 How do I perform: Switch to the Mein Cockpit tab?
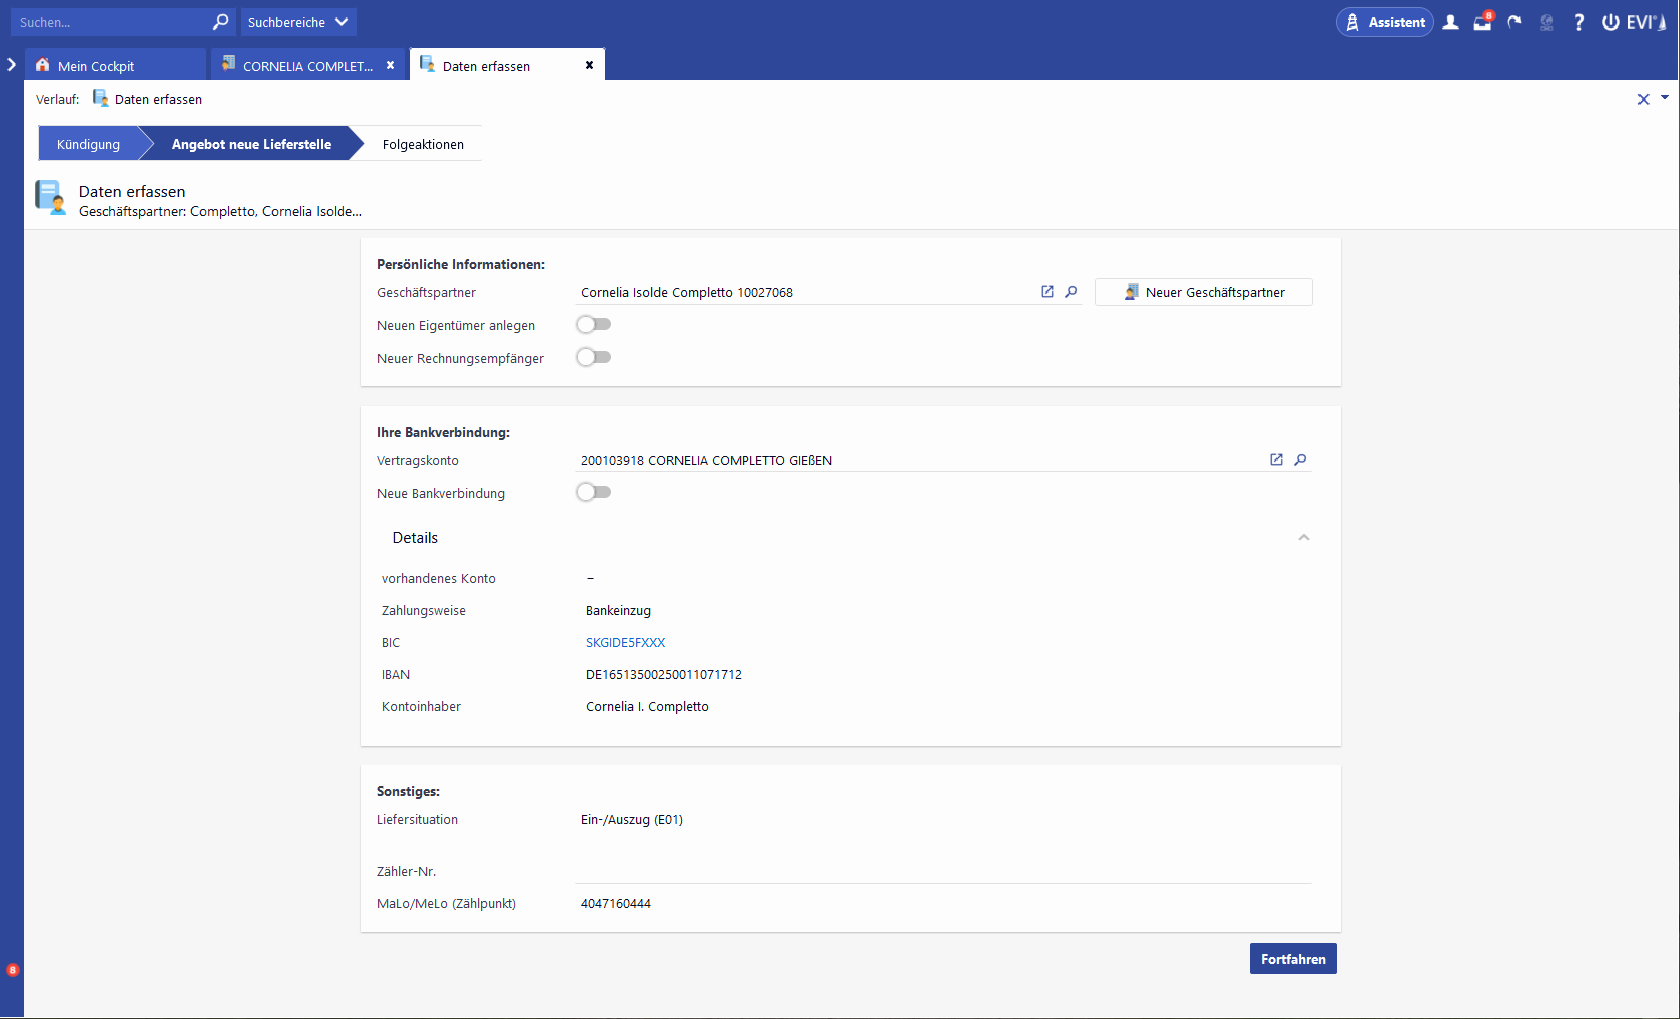click(x=96, y=66)
